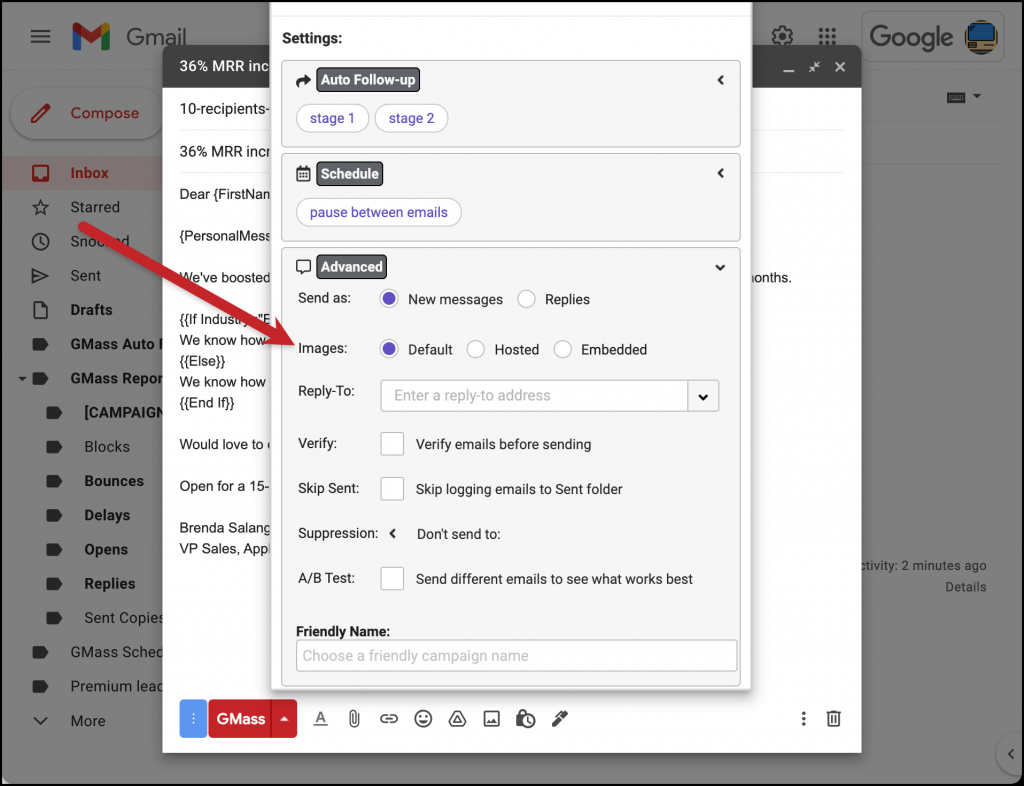
Task: Attach a file with the paperclip icon
Action: [x=355, y=718]
